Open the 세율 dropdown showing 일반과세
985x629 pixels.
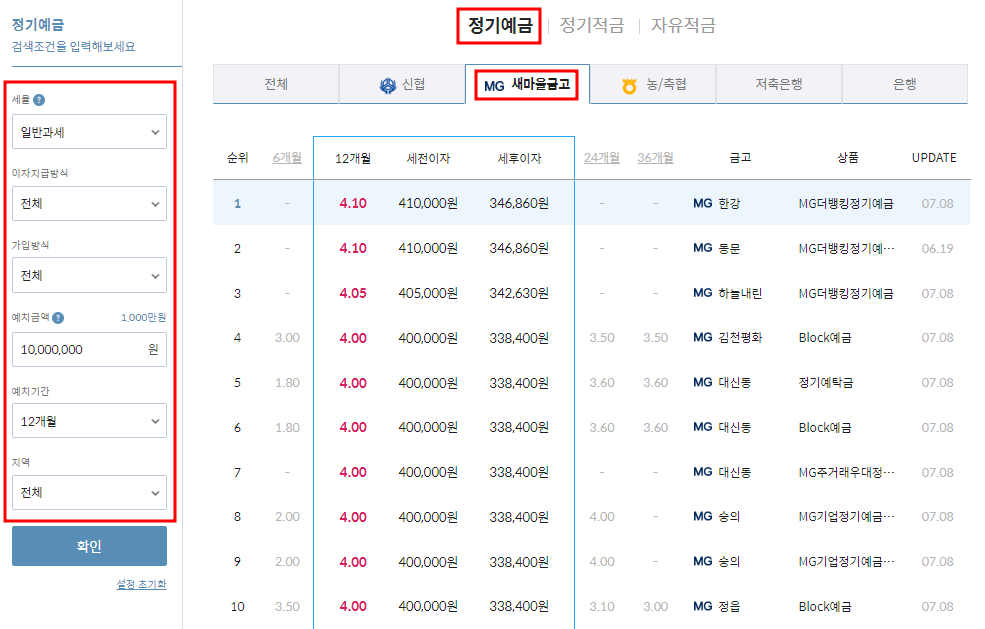pyautogui.click(x=89, y=131)
